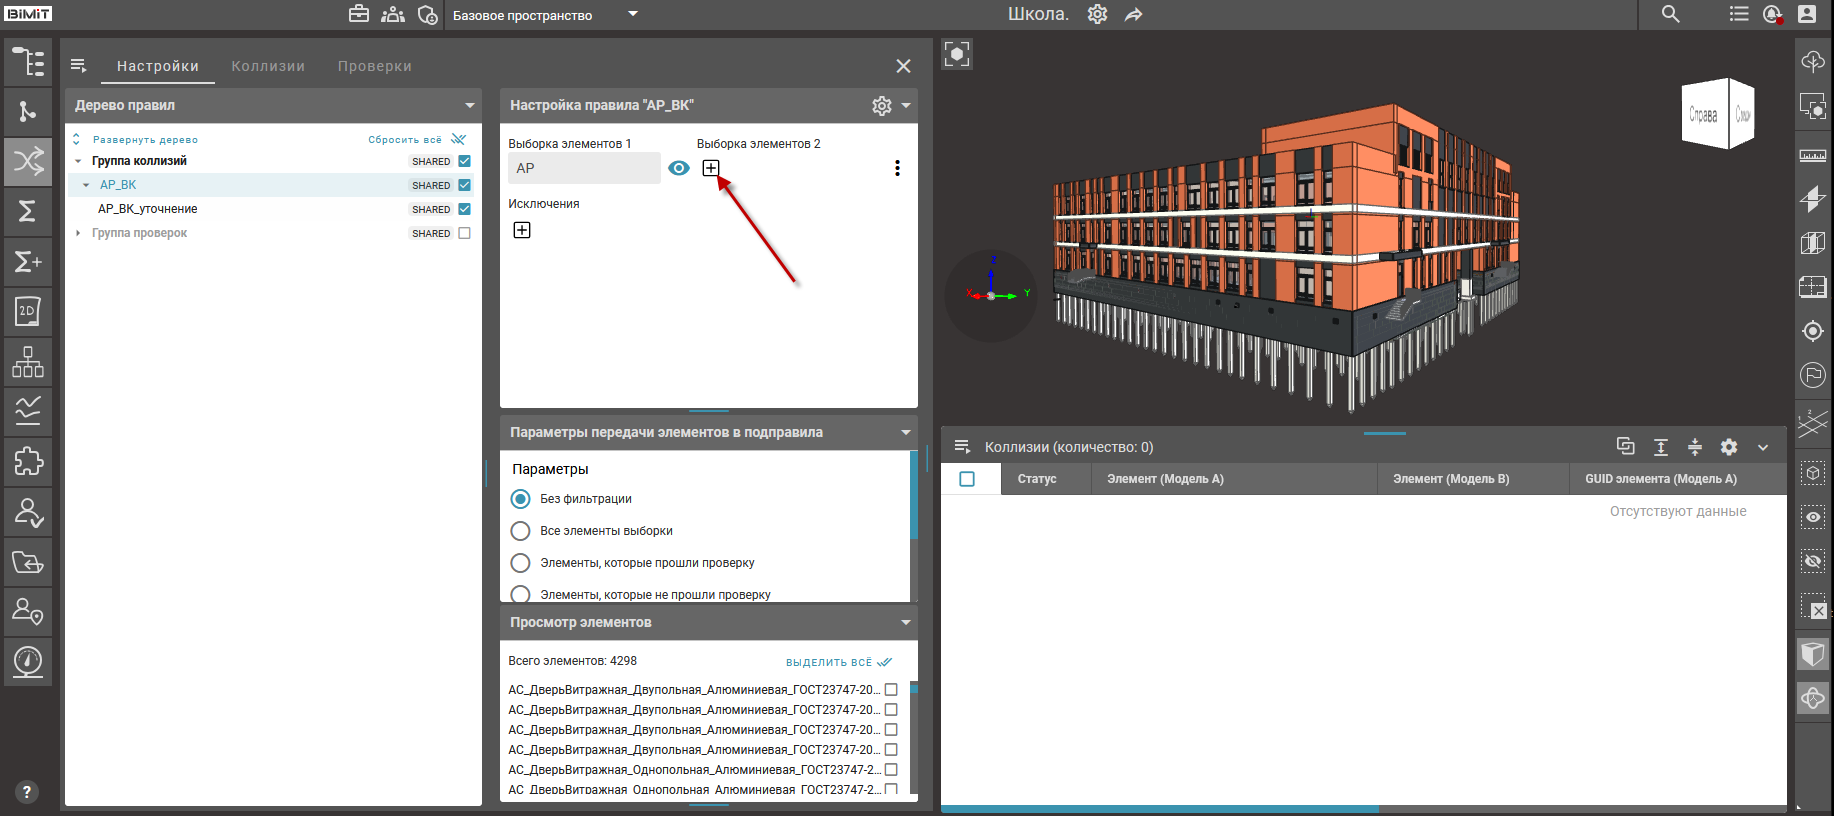Switch to the 'Проверки' tab

pyautogui.click(x=375, y=66)
